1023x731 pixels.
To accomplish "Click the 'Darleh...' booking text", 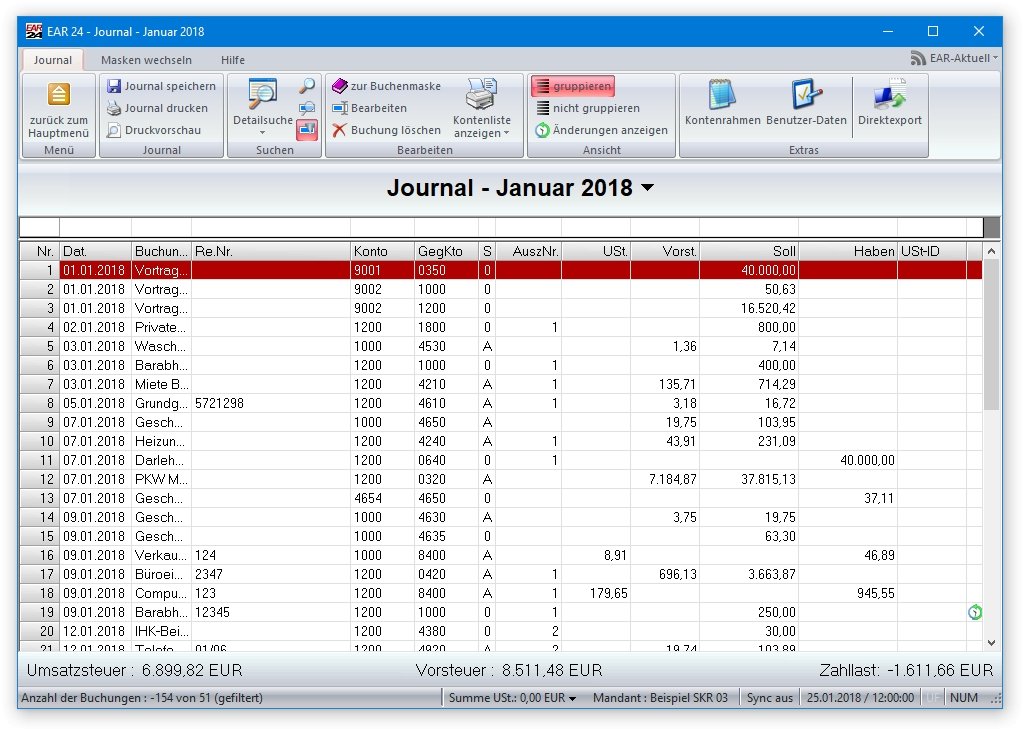I will [x=159, y=460].
